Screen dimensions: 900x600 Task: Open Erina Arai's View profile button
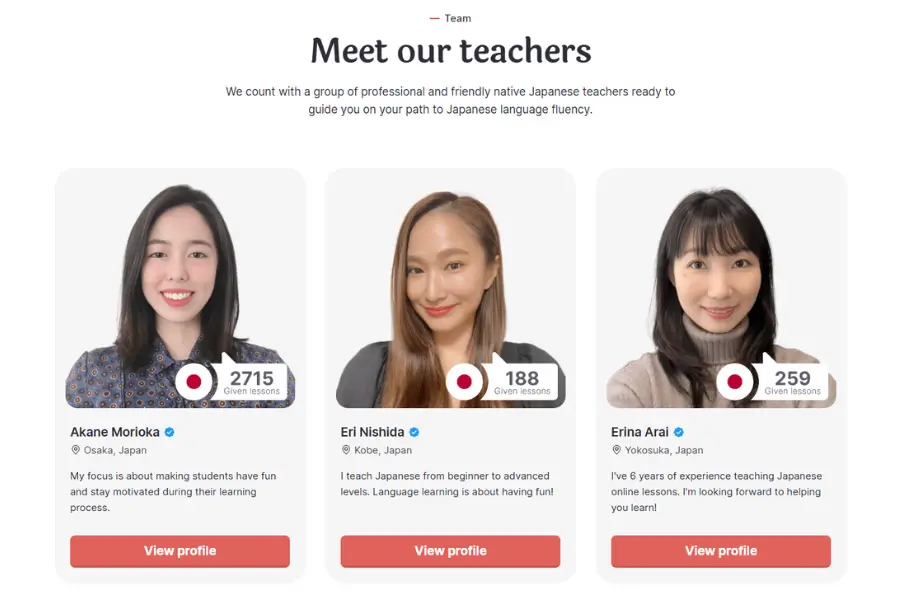tap(721, 551)
